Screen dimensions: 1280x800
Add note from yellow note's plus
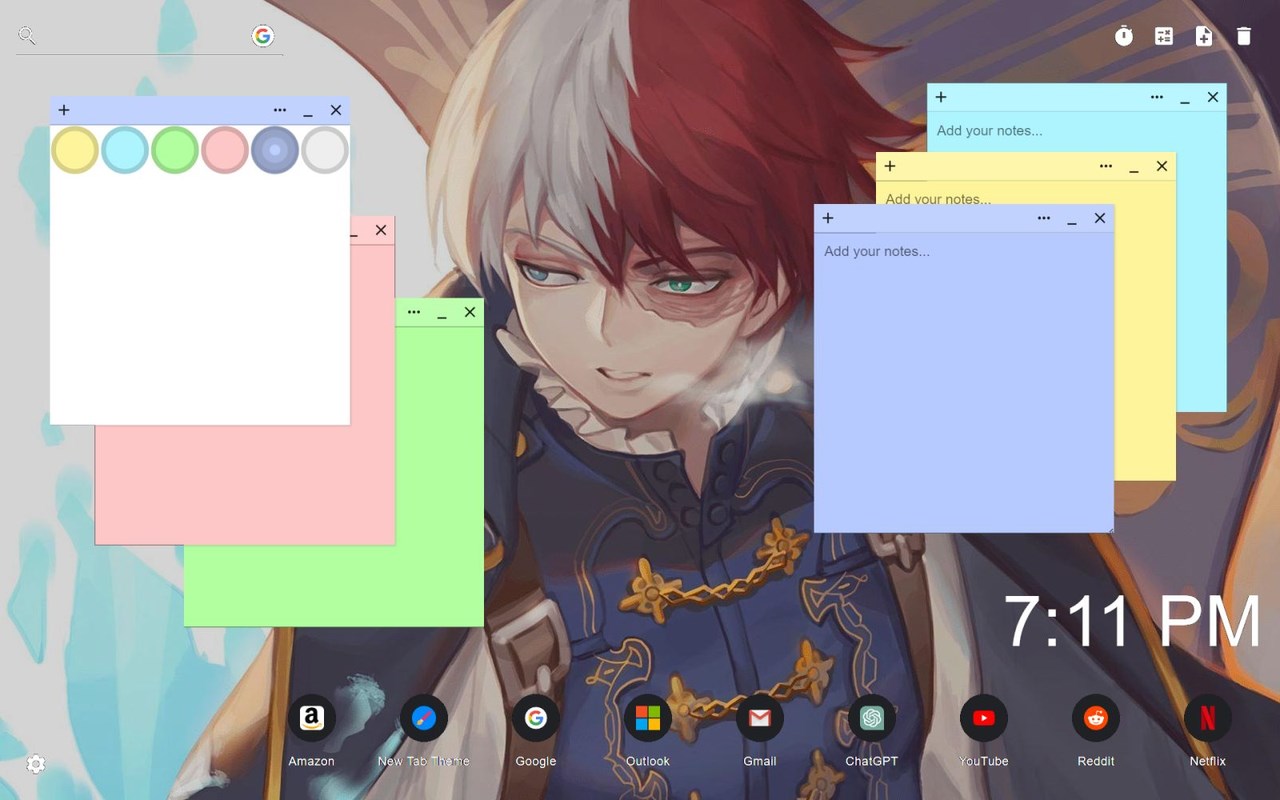[890, 166]
